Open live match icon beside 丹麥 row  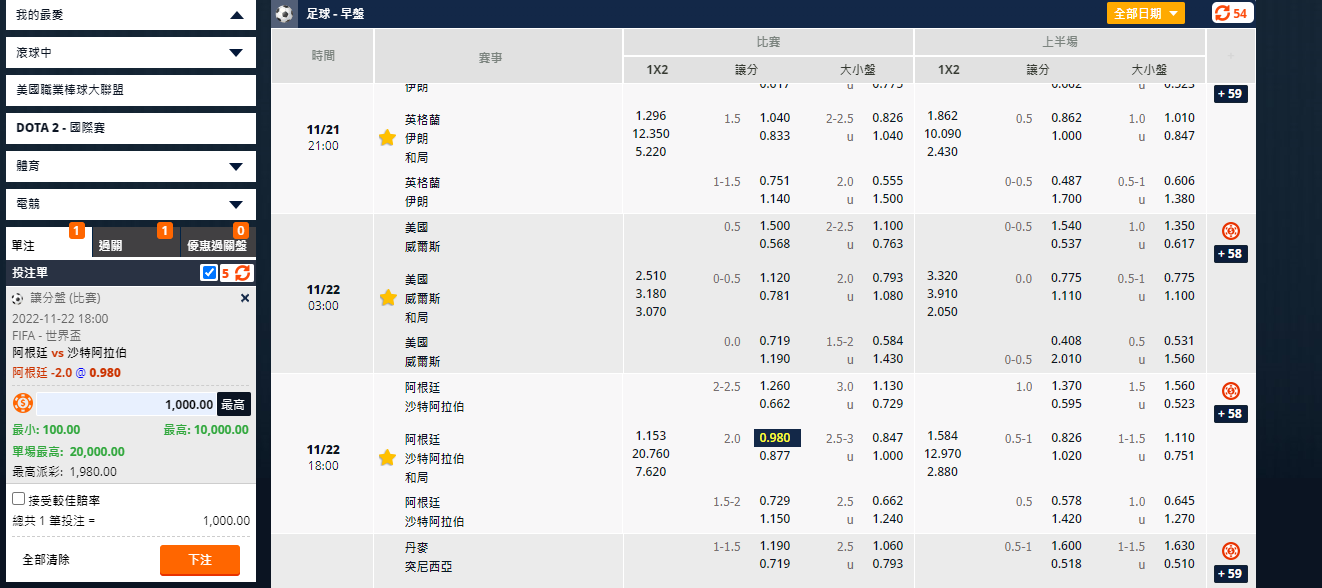coord(1230,550)
